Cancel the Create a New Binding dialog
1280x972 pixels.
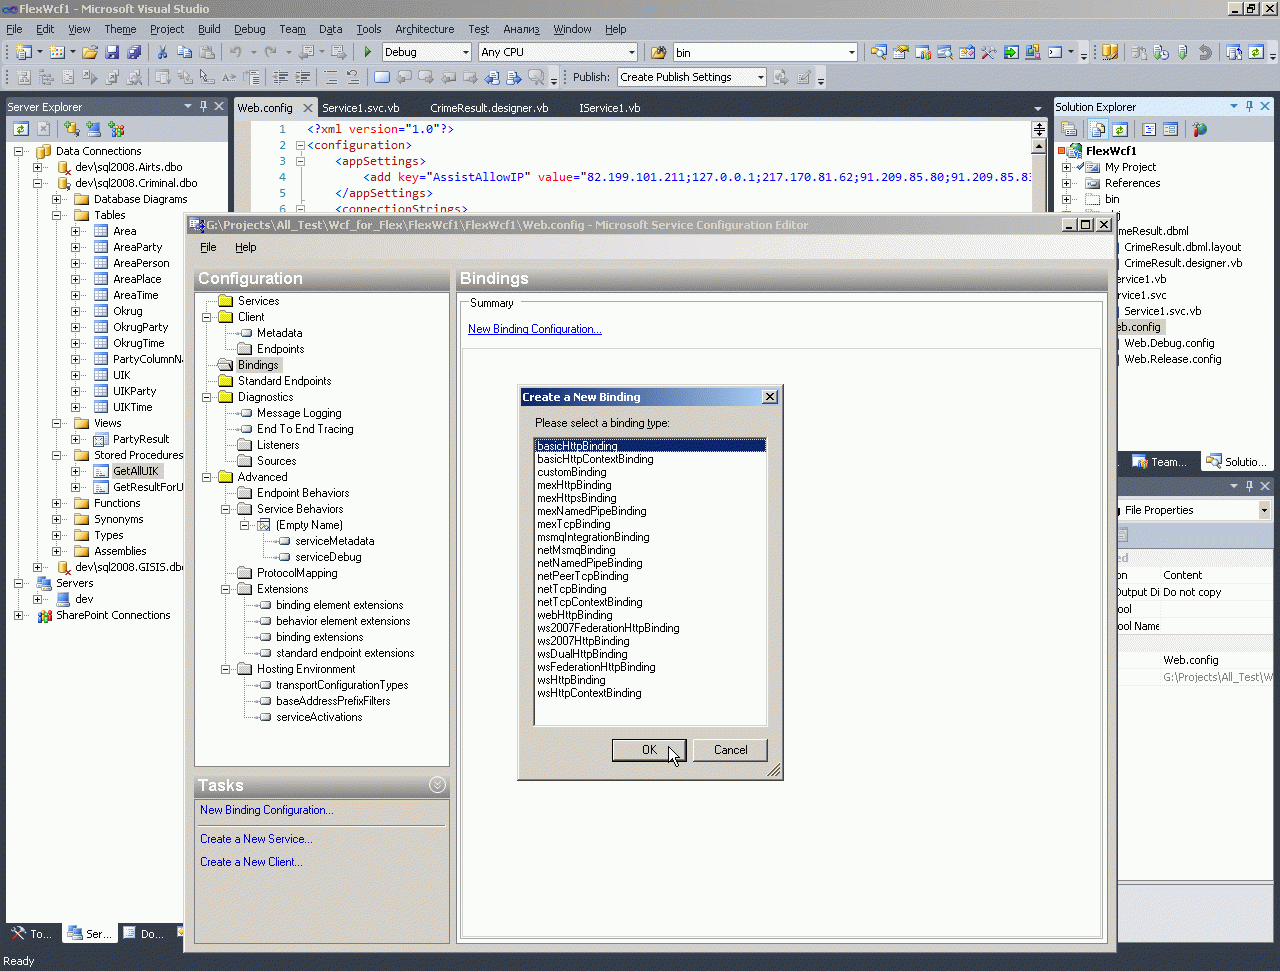click(730, 750)
